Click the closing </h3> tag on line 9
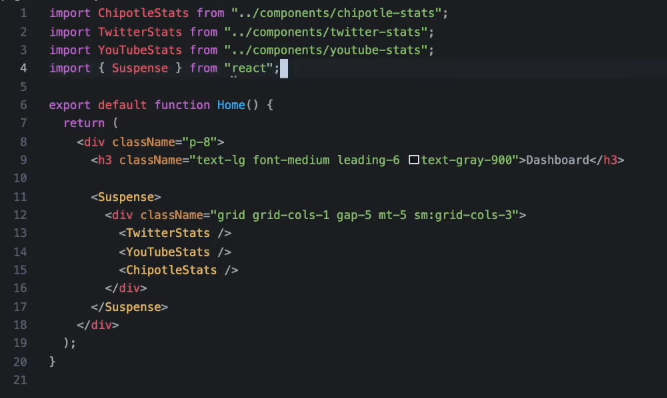667x398 pixels. (607, 160)
